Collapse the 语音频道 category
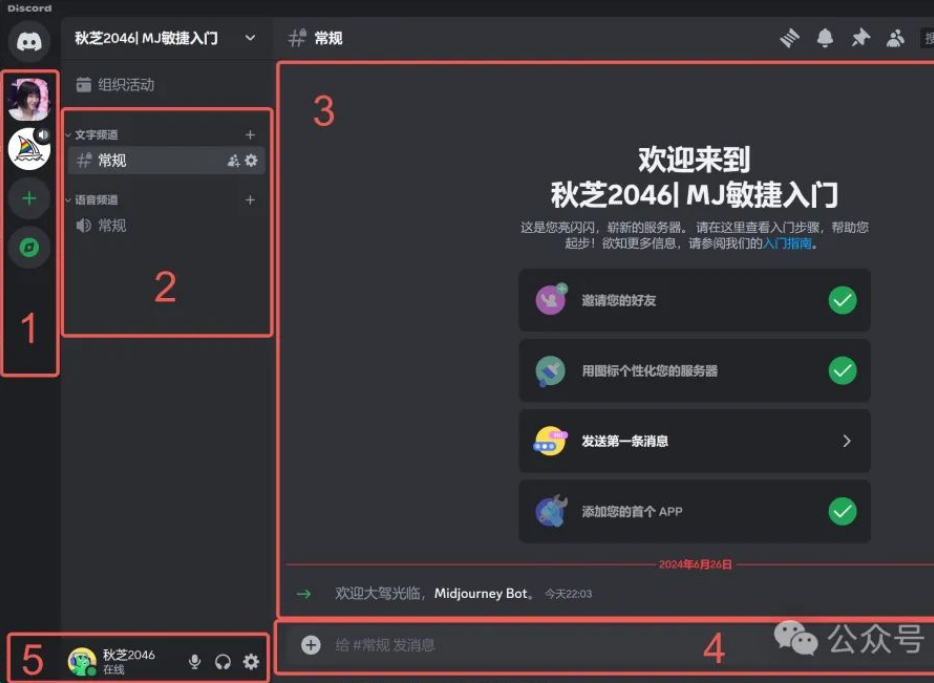Screen dimensions: 934x683 point(68,200)
